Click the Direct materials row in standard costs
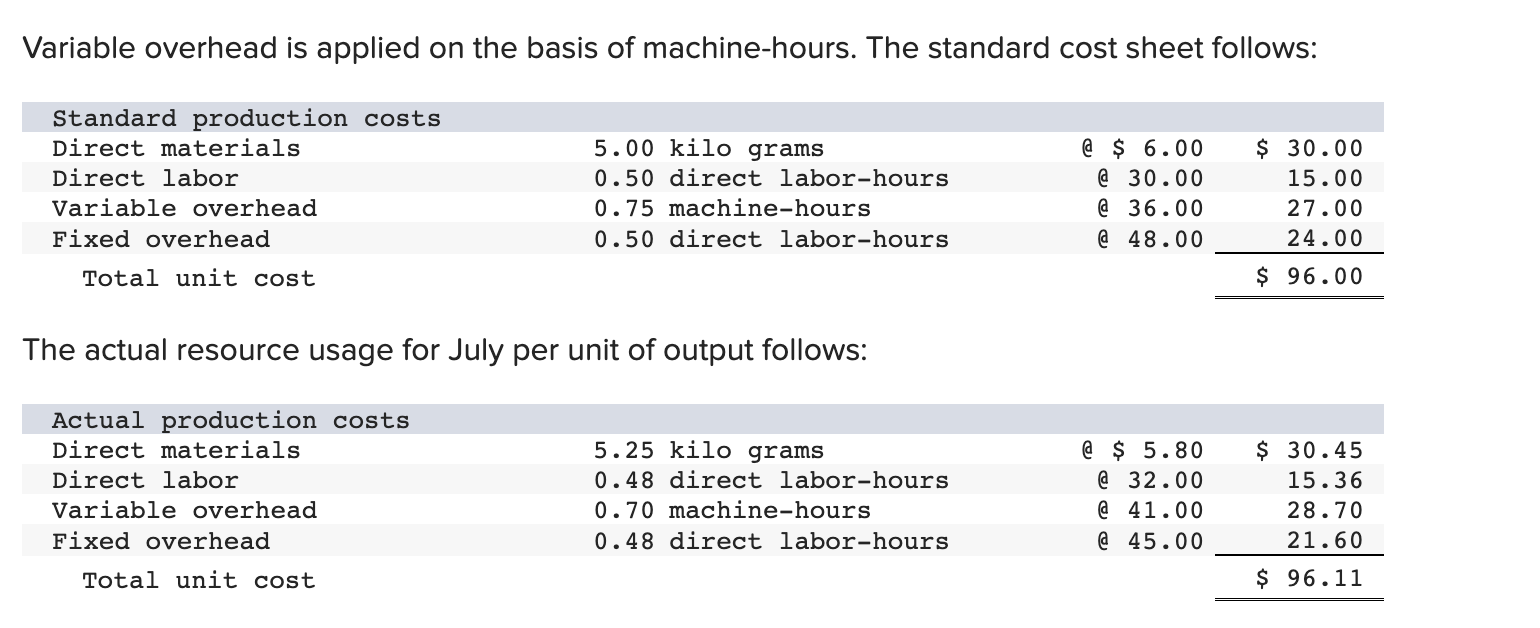The width and height of the screenshot is (1540, 628). (176, 148)
